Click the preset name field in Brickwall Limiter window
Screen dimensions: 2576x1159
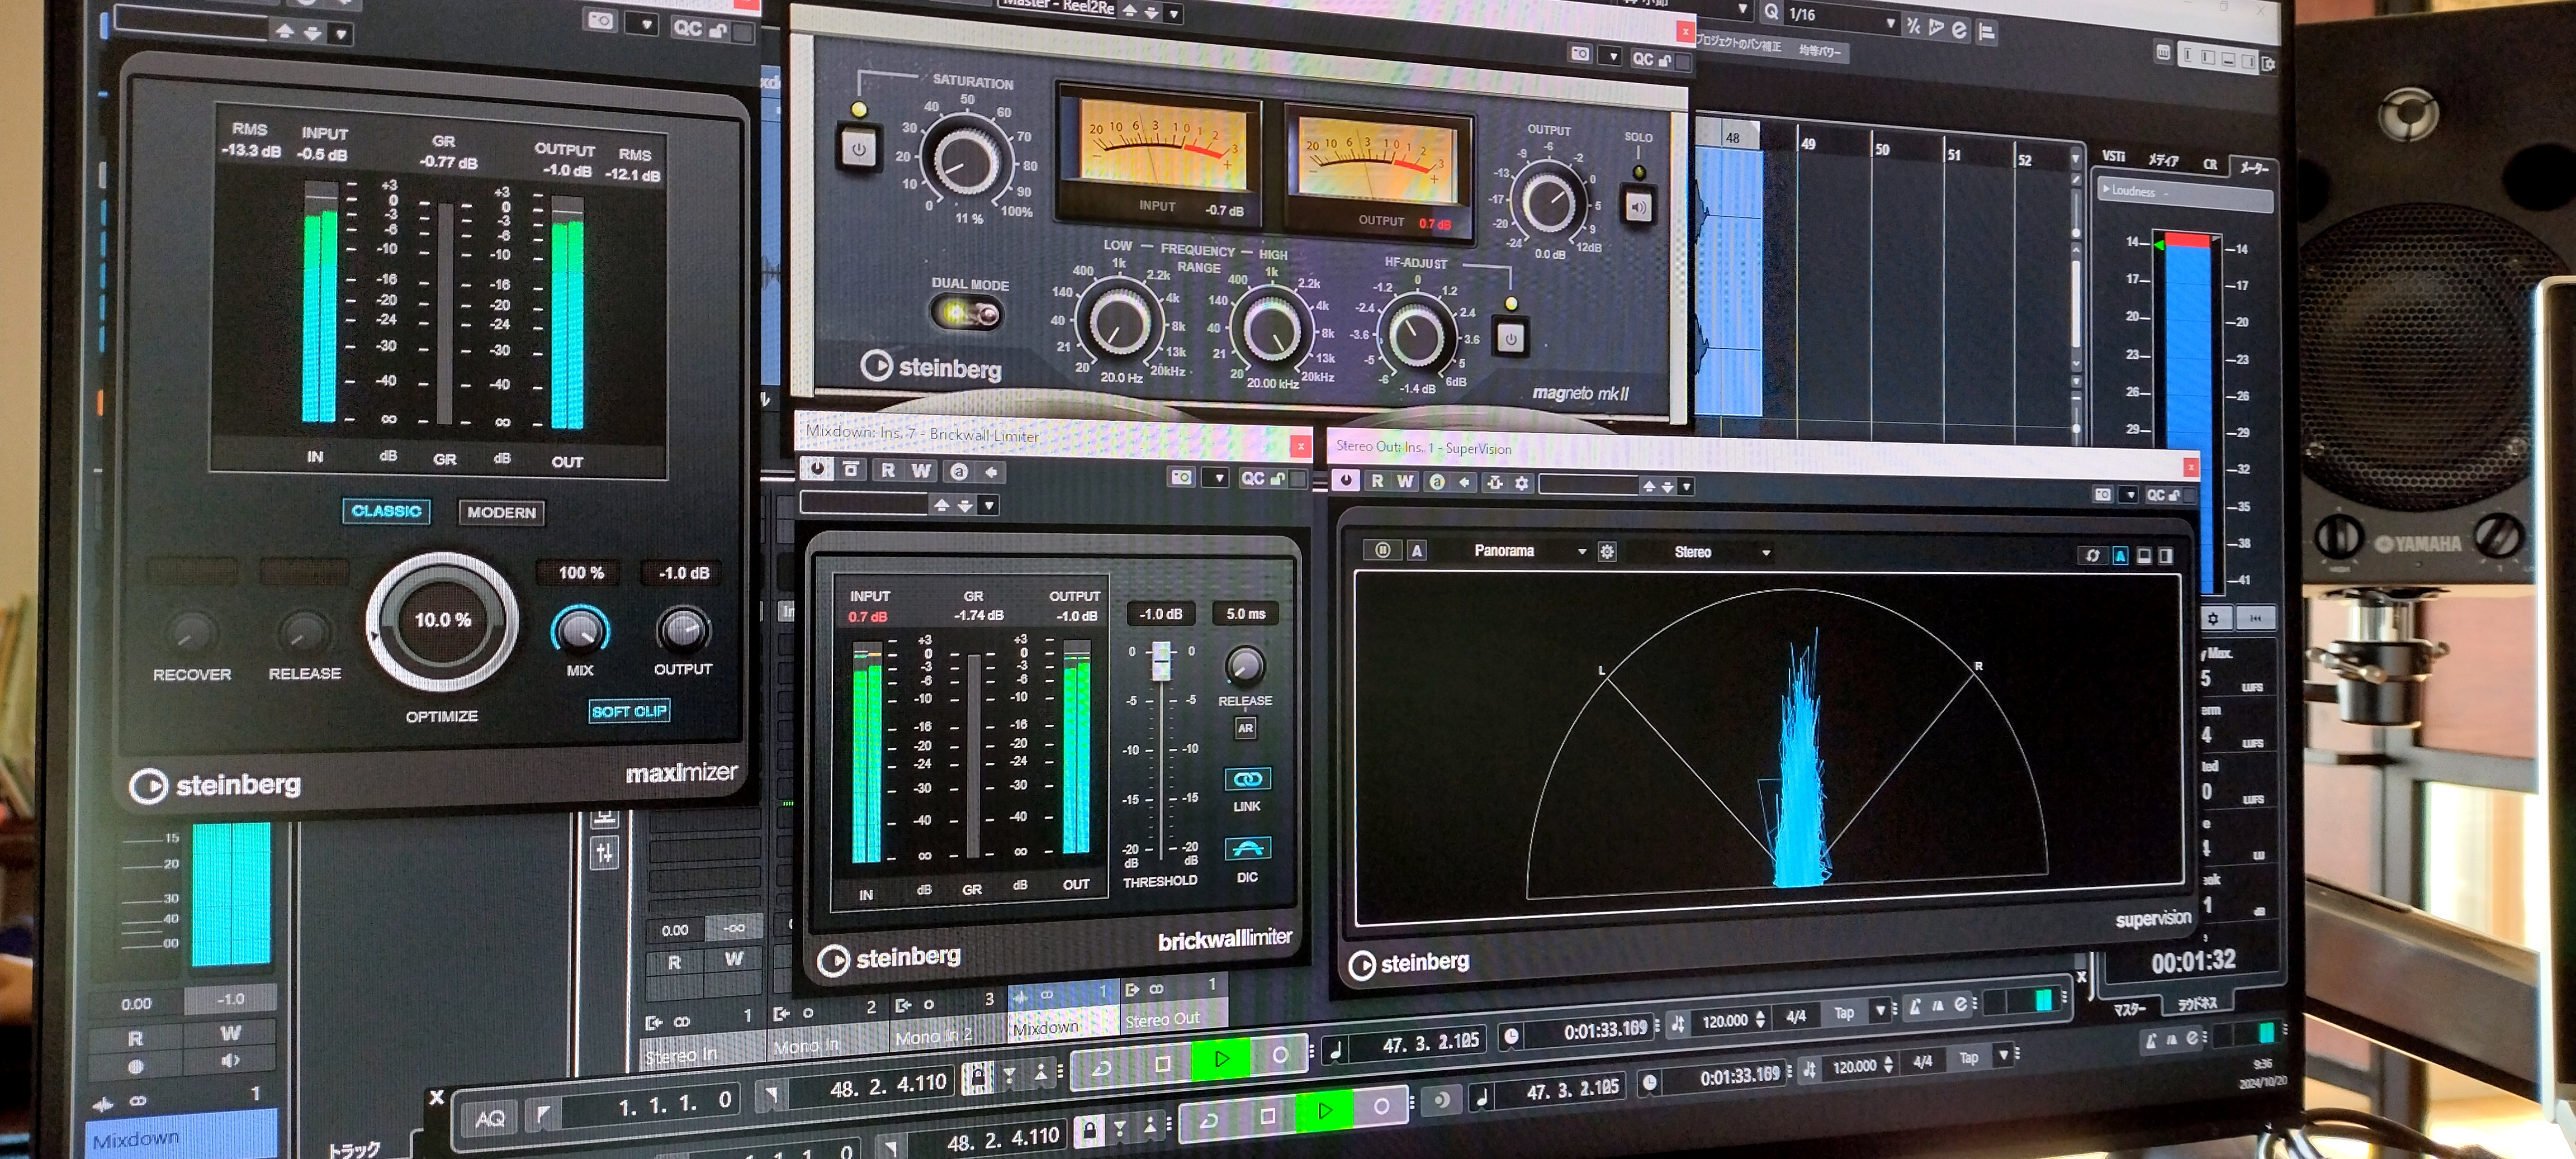(x=864, y=504)
